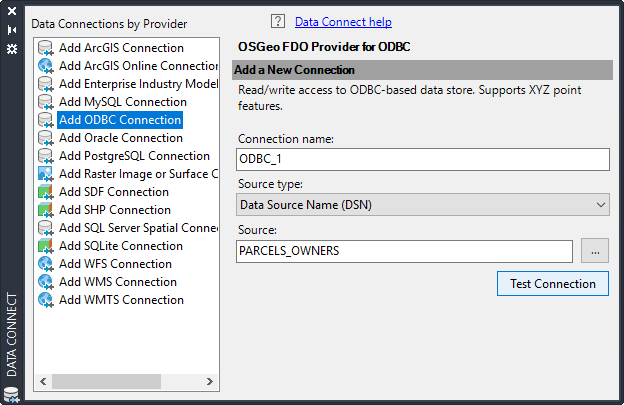Click the Connection name field
Screen dimensions: 624x405
tap(423, 160)
